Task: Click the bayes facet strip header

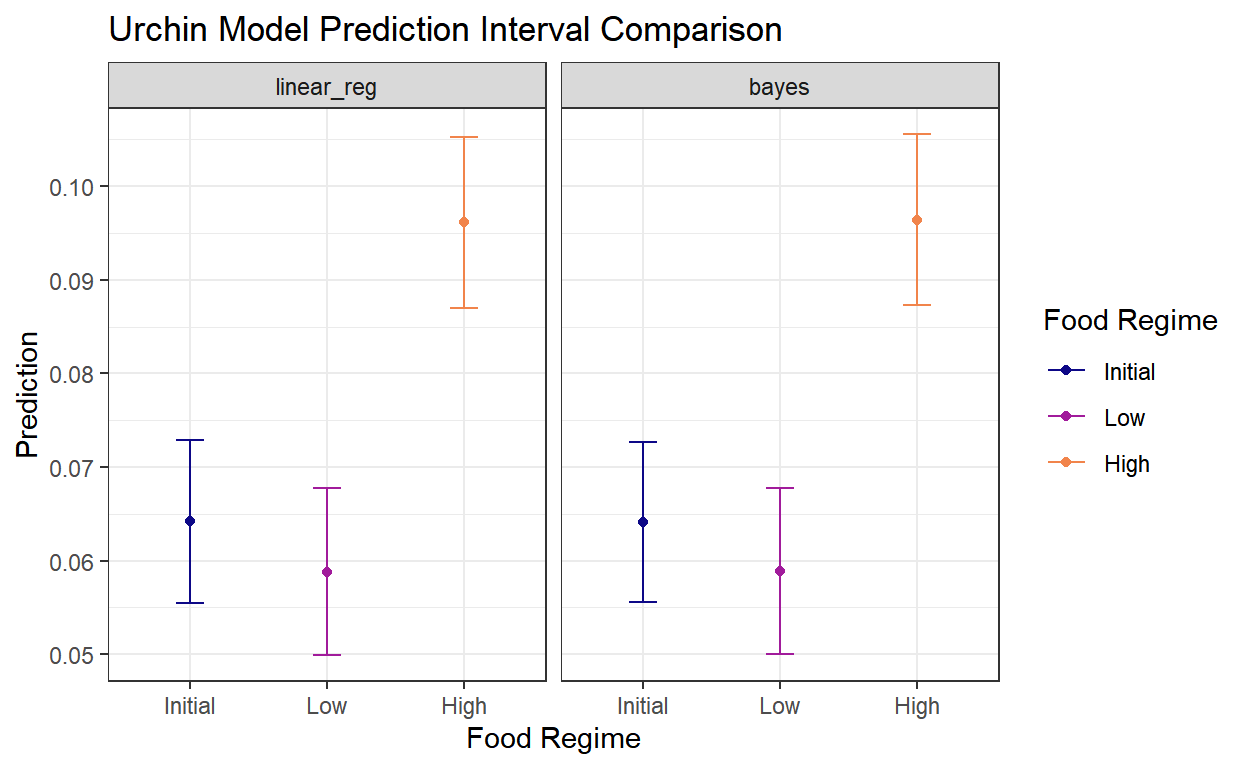Action: coord(779,86)
